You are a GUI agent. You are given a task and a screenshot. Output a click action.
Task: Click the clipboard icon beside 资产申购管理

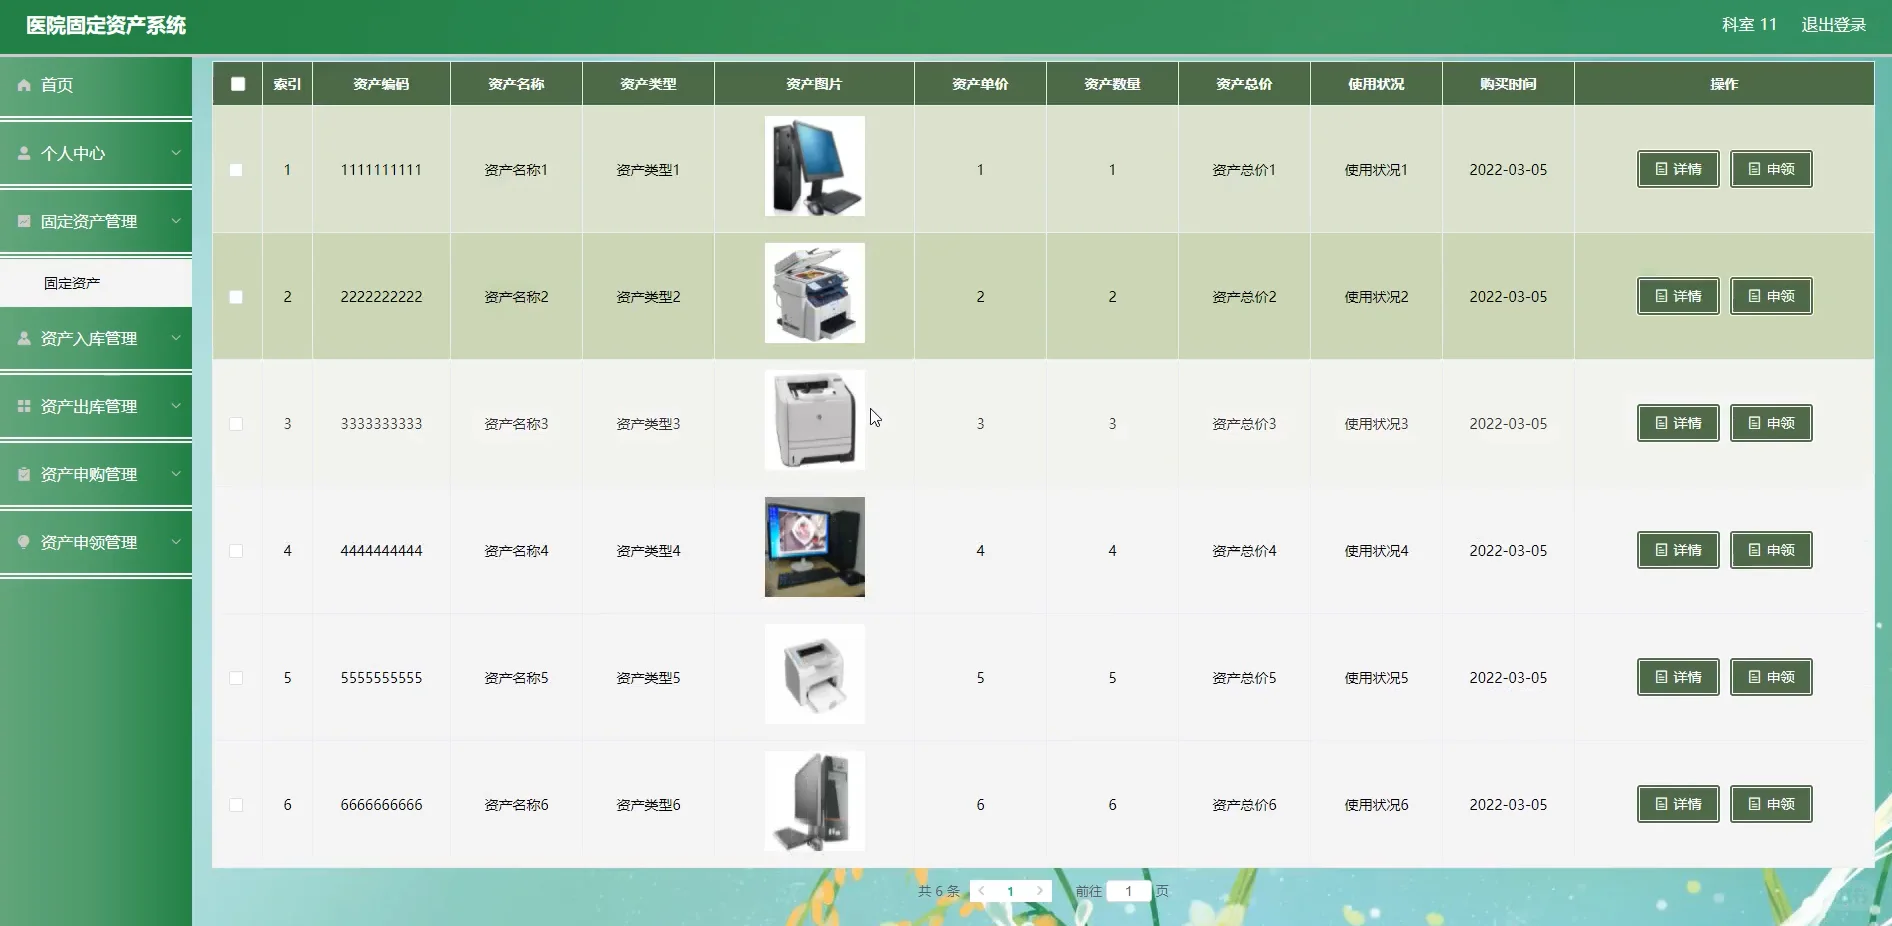click(x=24, y=474)
